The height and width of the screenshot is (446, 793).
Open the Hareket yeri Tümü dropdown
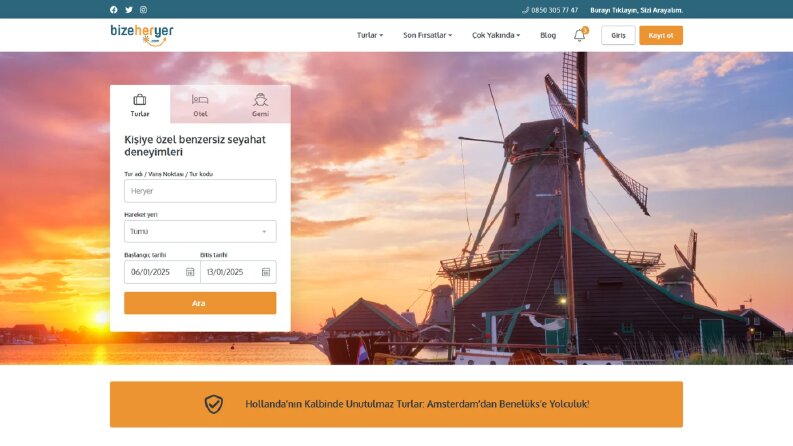(200, 232)
